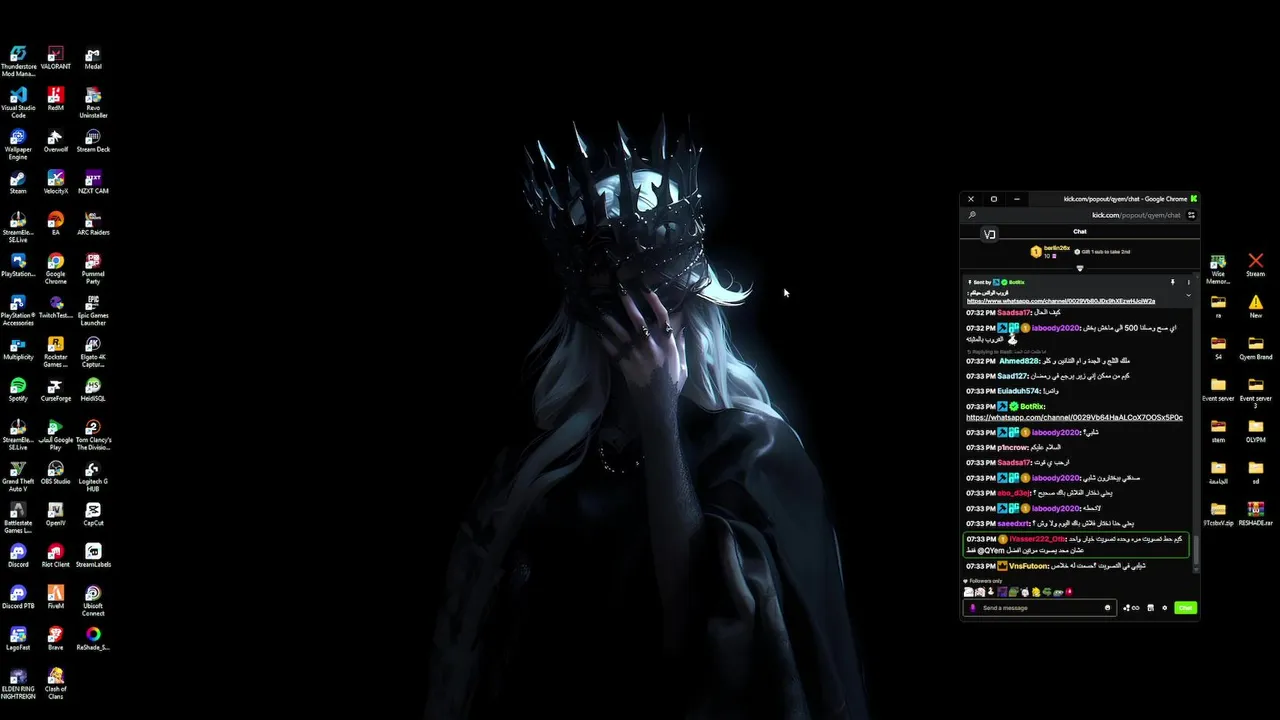The image size is (1280, 720).
Task: Select the Overwolf desktop icon
Action: click(55, 140)
